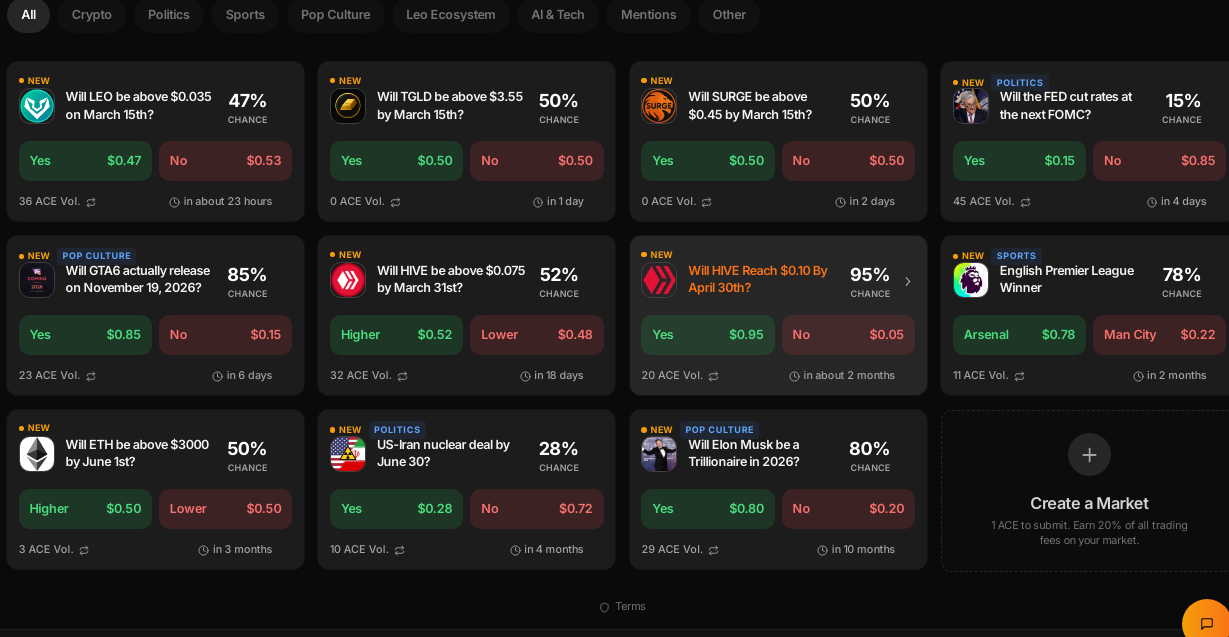Expand the HIVE Reach $0.10 market chevron

coord(907,281)
